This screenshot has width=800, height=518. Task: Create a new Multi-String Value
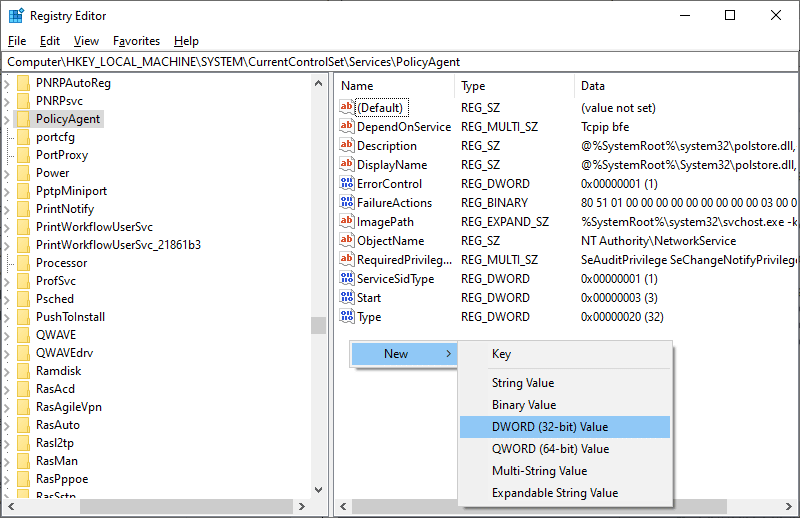[565, 471]
